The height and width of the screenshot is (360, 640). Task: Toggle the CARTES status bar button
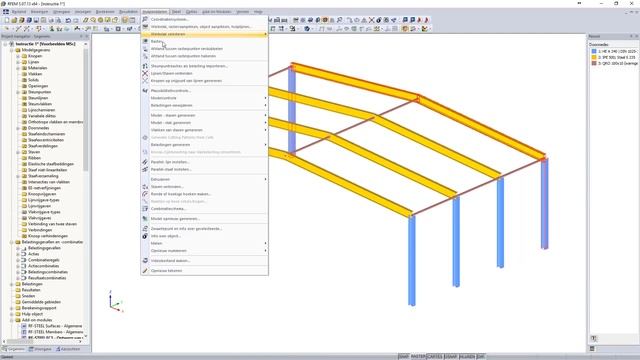[x=434, y=357]
